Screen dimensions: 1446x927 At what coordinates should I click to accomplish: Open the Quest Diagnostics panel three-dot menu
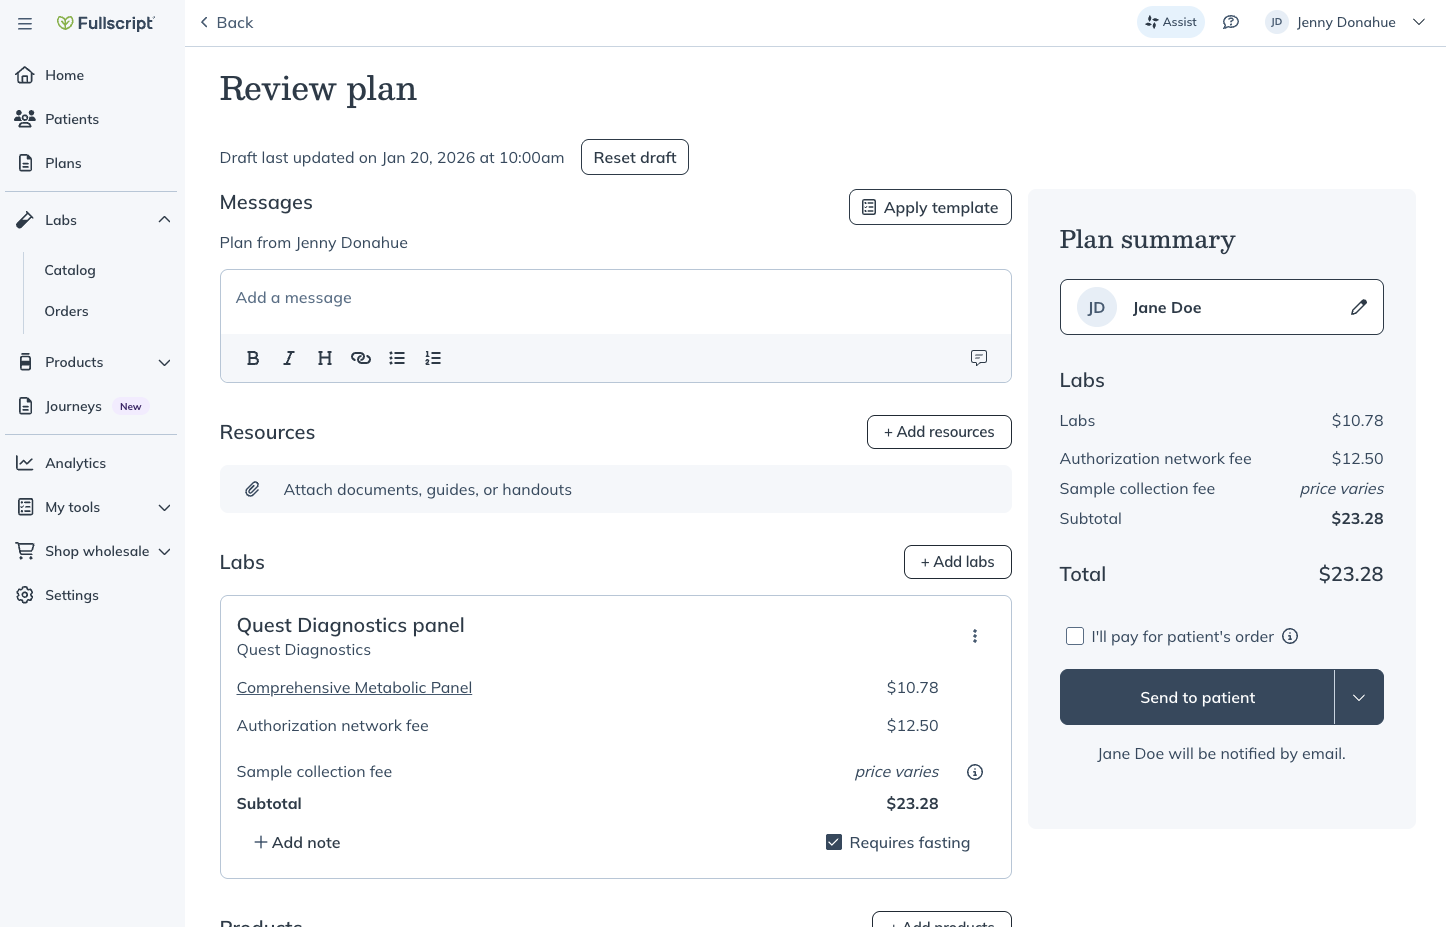[x=975, y=636]
